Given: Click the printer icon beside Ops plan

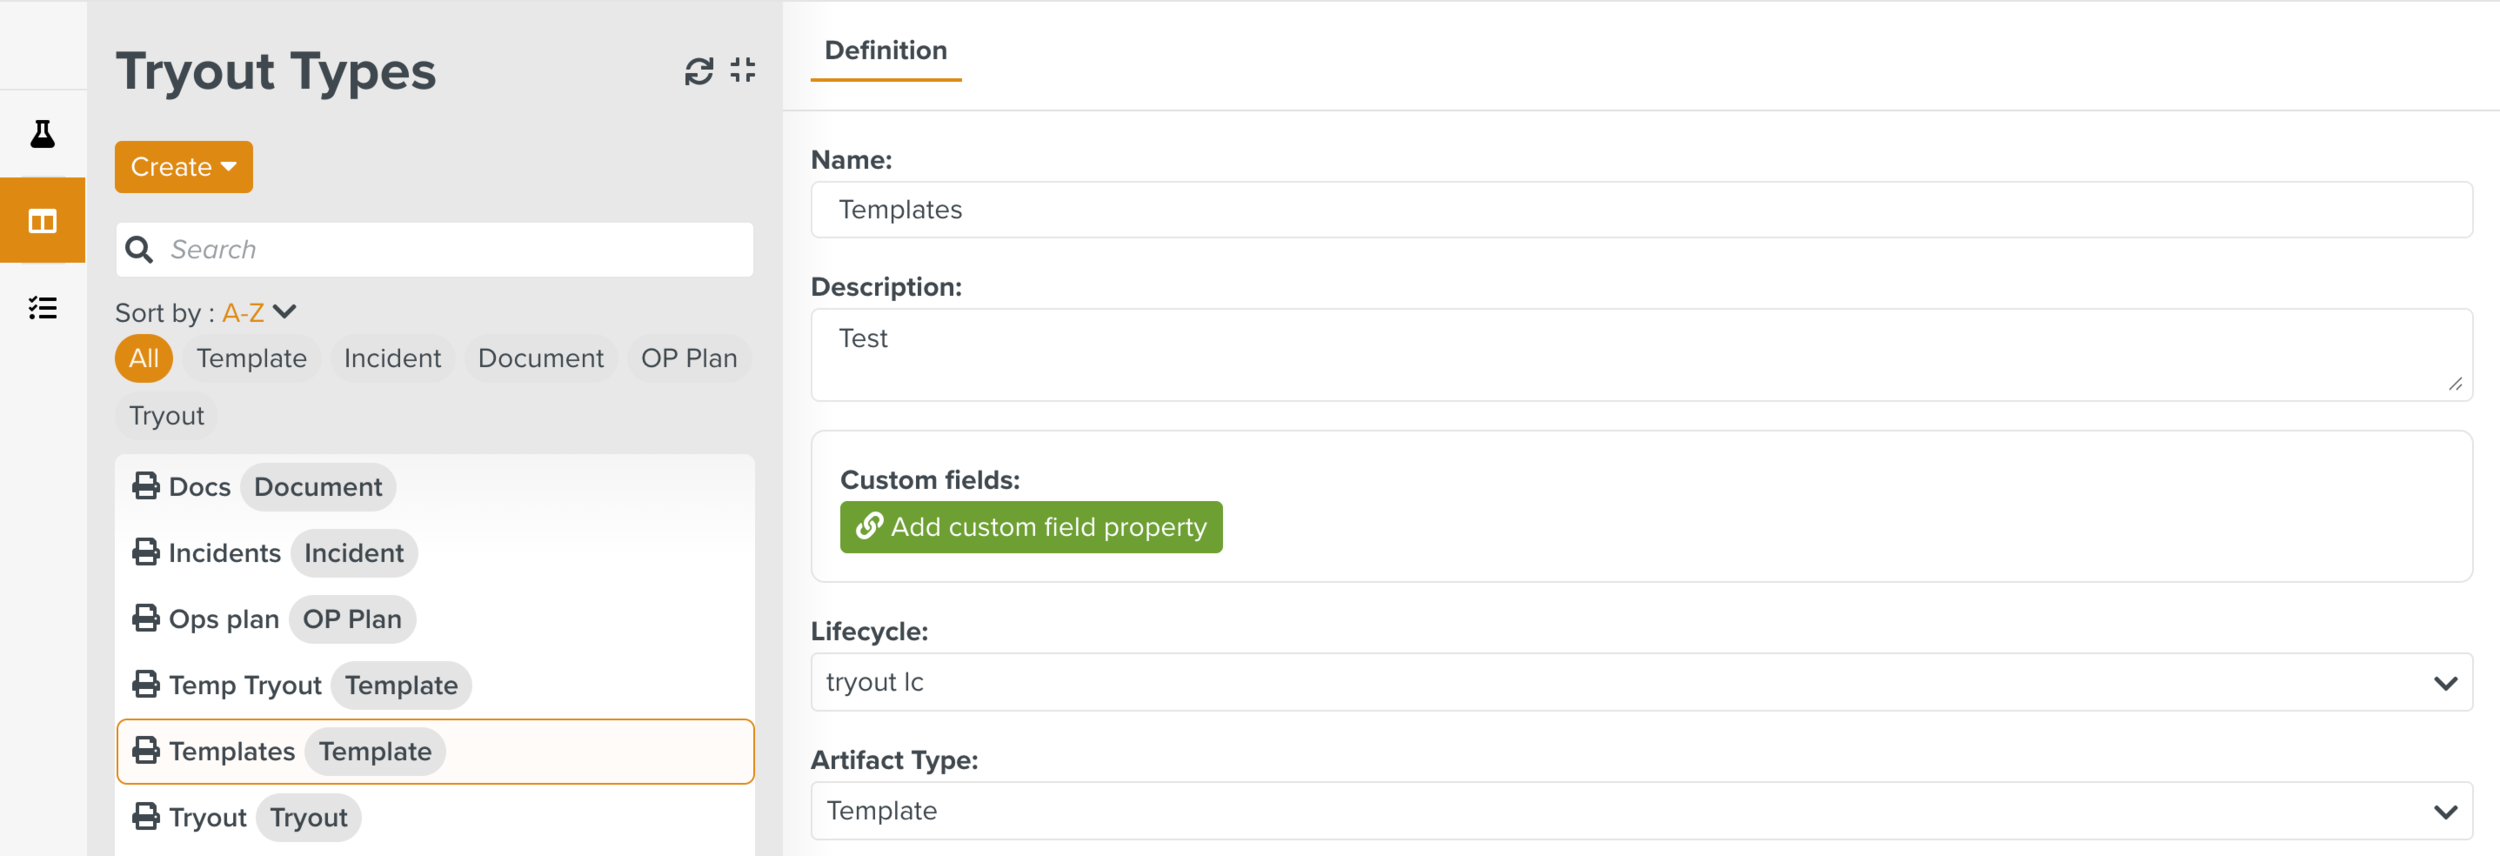Looking at the screenshot, I should coord(146,619).
